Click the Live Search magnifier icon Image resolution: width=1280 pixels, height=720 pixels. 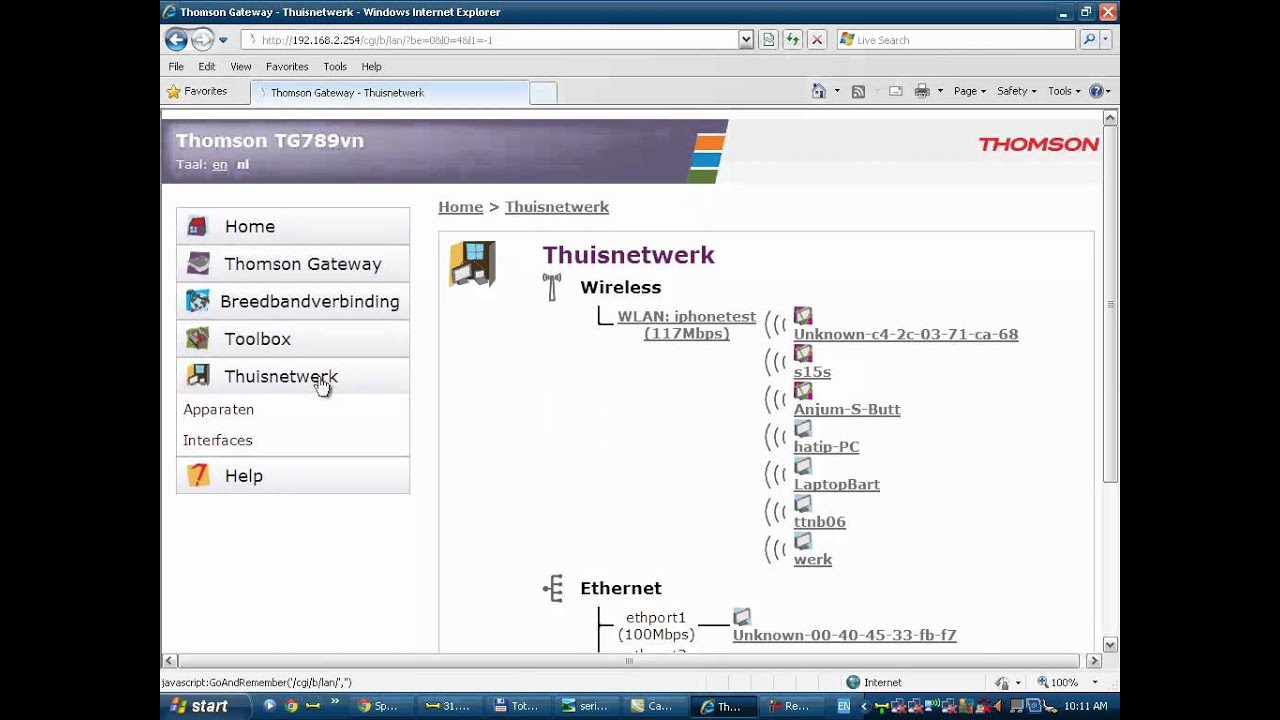pyautogui.click(x=1089, y=40)
